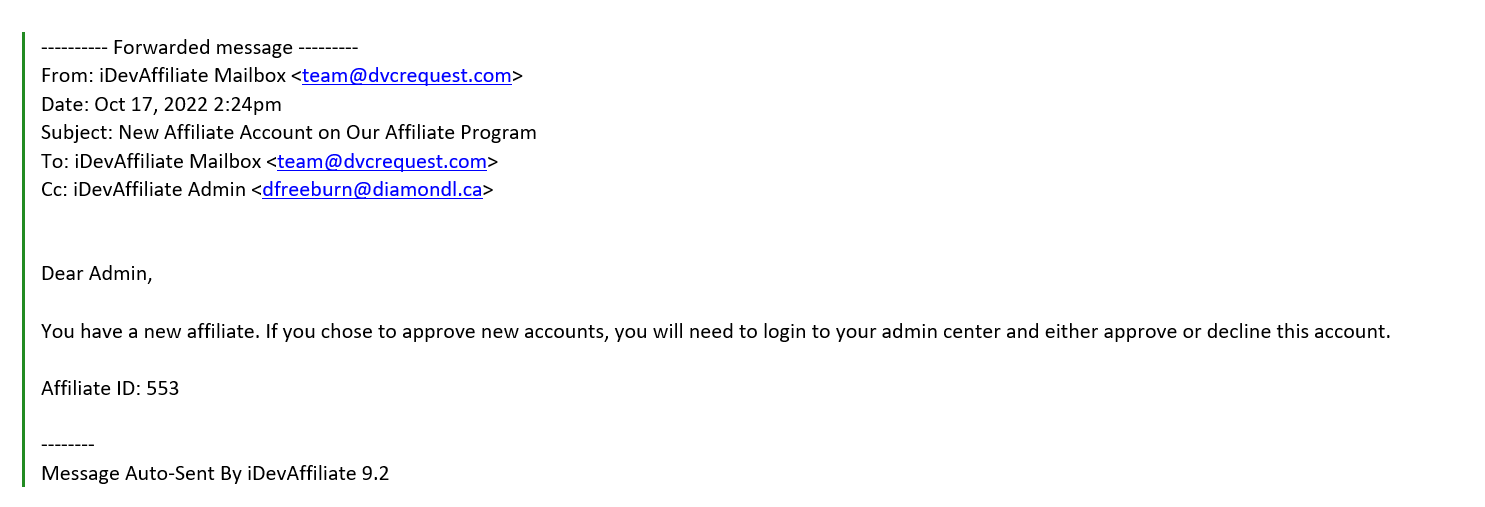Click the affiliate number 553

(163, 388)
